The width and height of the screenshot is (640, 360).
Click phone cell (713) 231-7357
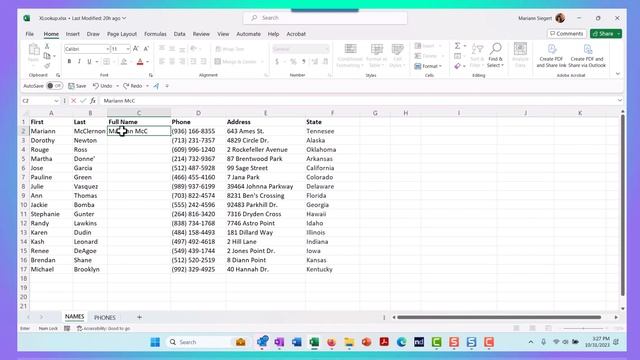tap(198, 140)
